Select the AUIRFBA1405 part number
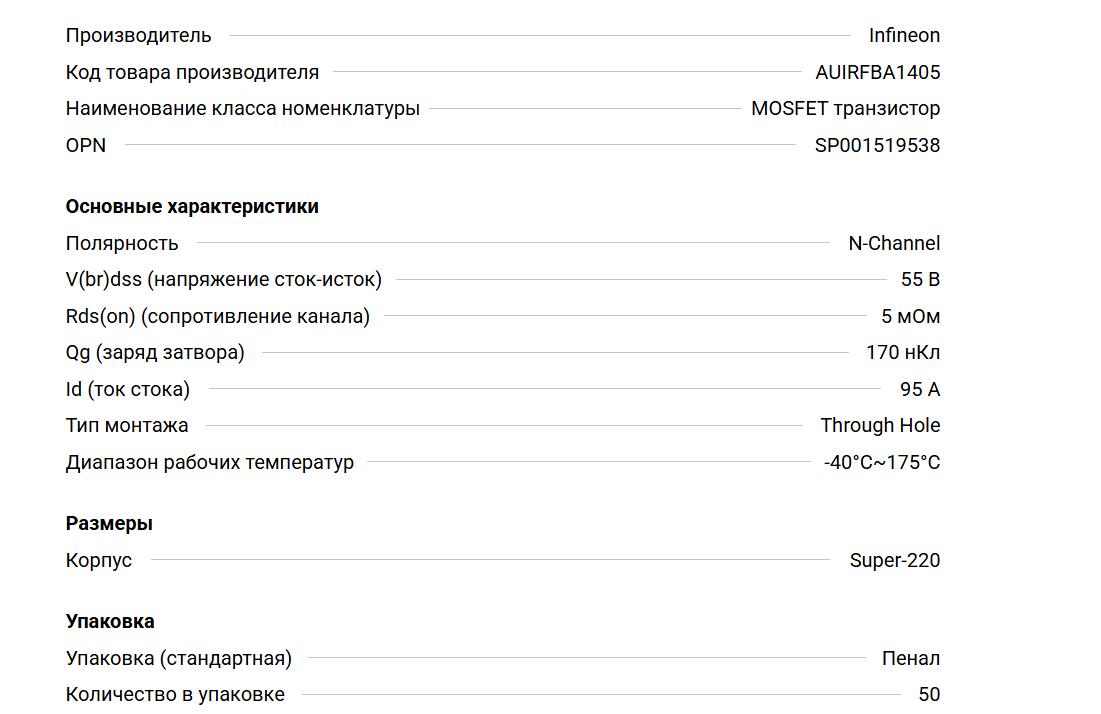 pyautogui.click(x=878, y=72)
